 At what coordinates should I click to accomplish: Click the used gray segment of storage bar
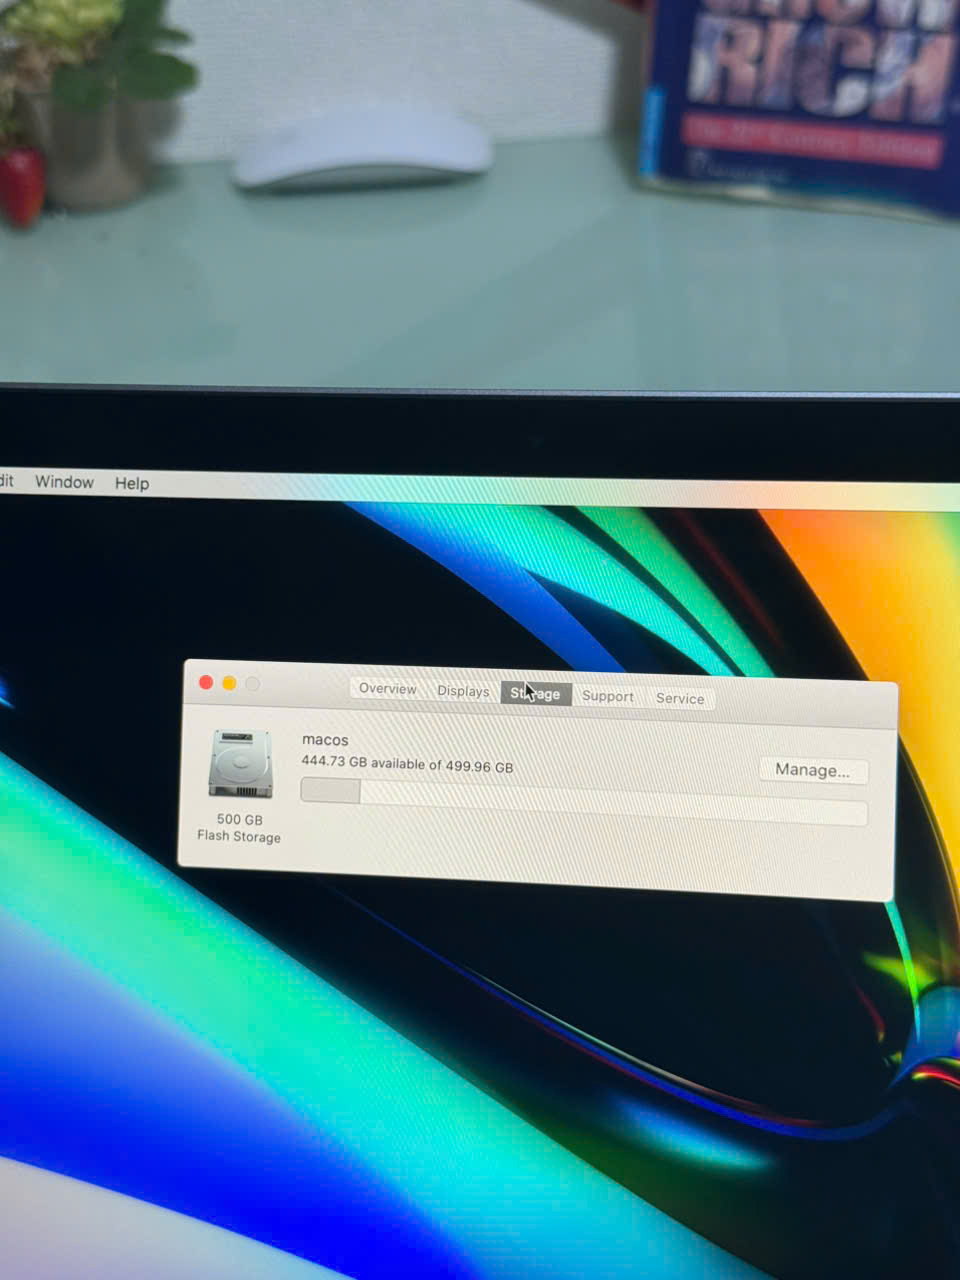pos(330,791)
